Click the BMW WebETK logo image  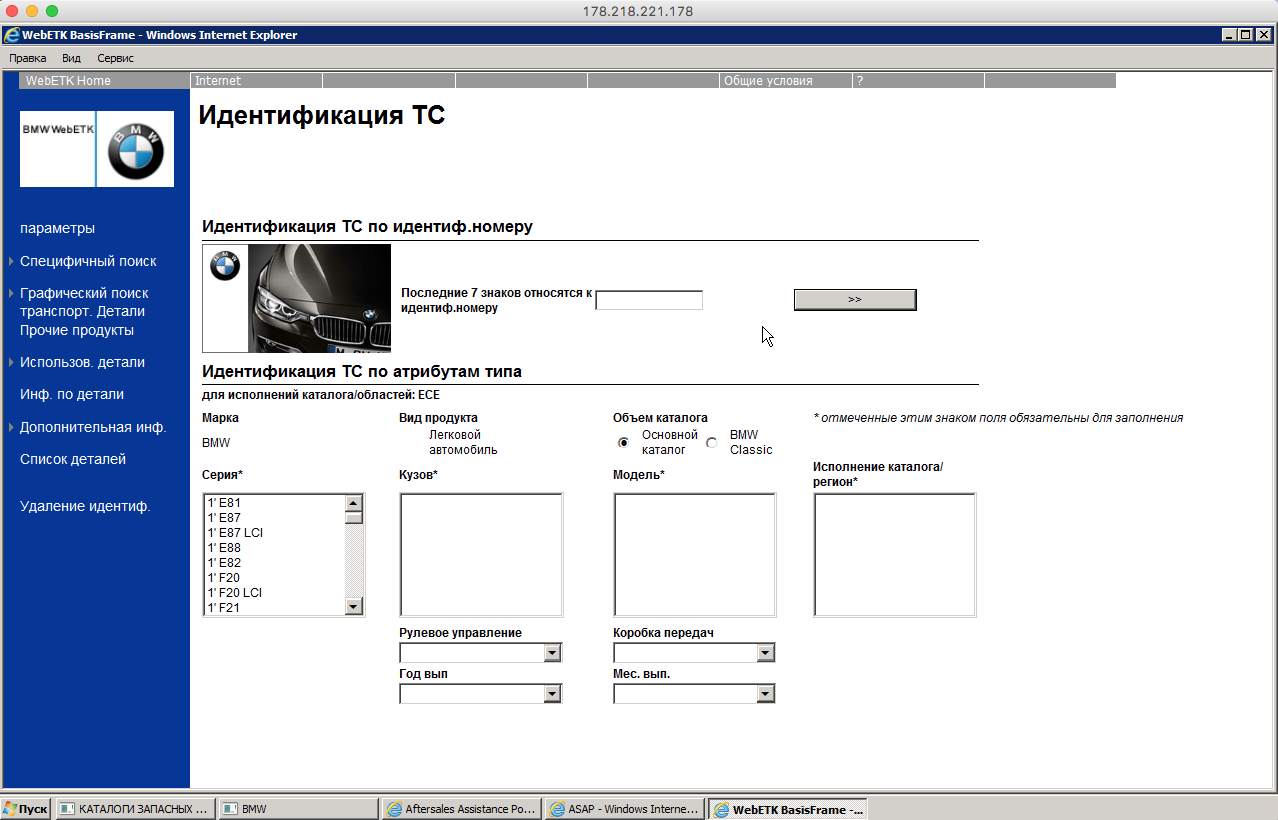tap(58, 149)
